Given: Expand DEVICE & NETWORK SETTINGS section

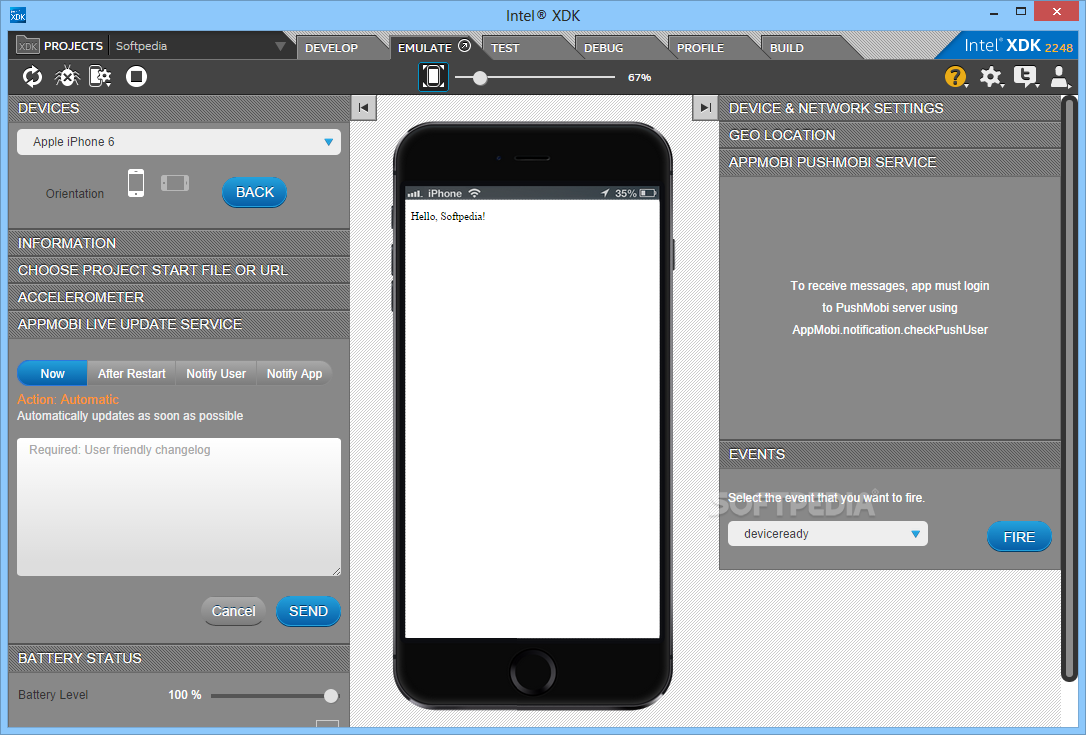Looking at the screenshot, I should [x=890, y=108].
